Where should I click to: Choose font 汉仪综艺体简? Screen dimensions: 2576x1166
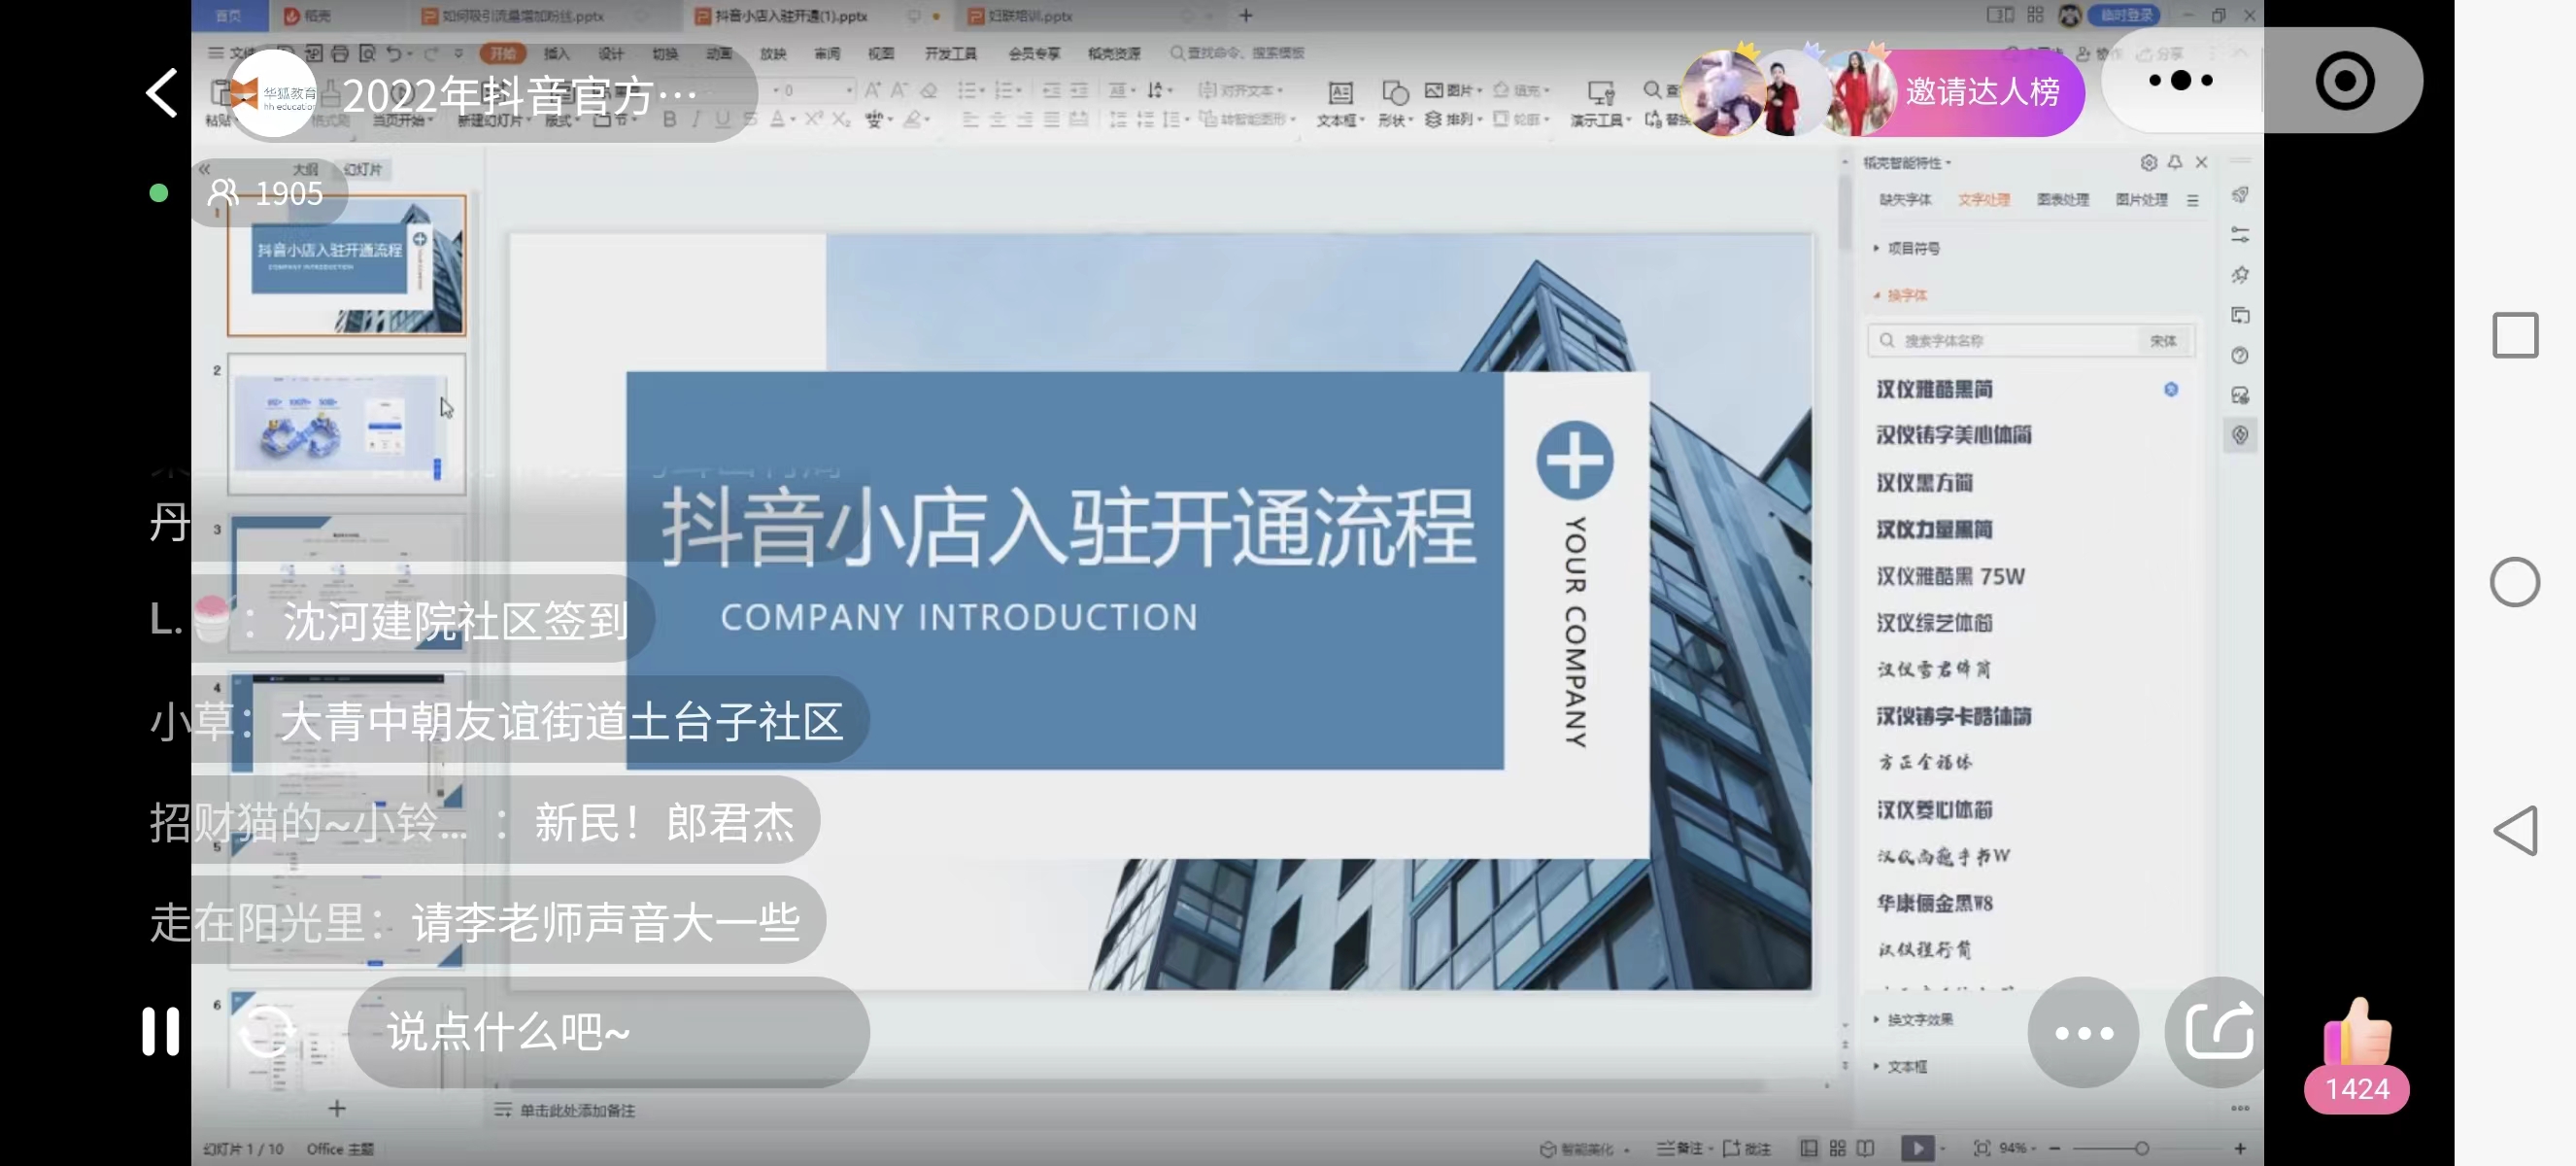(x=1934, y=623)
